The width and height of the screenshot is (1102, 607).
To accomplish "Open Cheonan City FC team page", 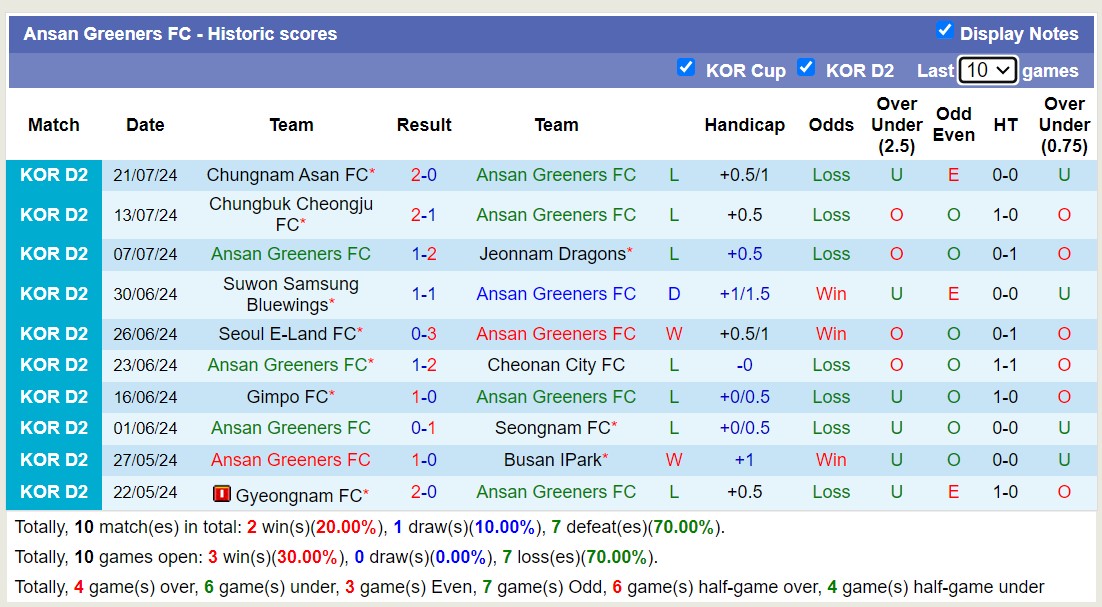I will click(556, 365).
